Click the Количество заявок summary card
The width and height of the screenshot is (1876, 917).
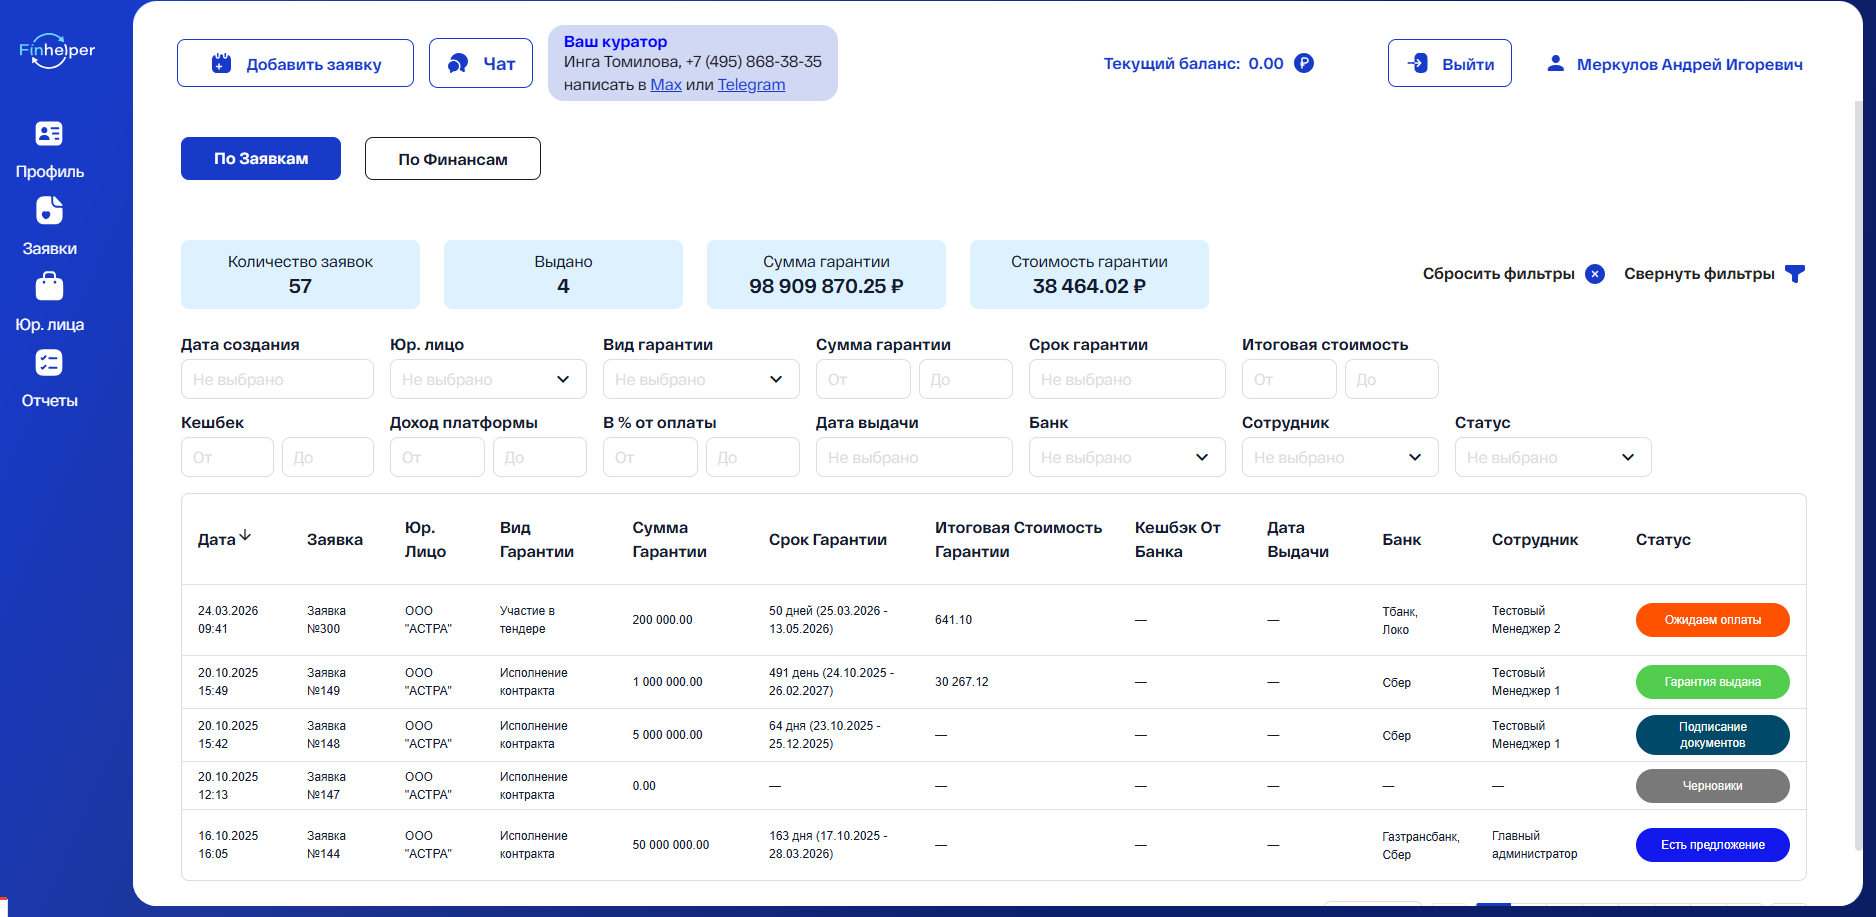(x=300, y=274)
